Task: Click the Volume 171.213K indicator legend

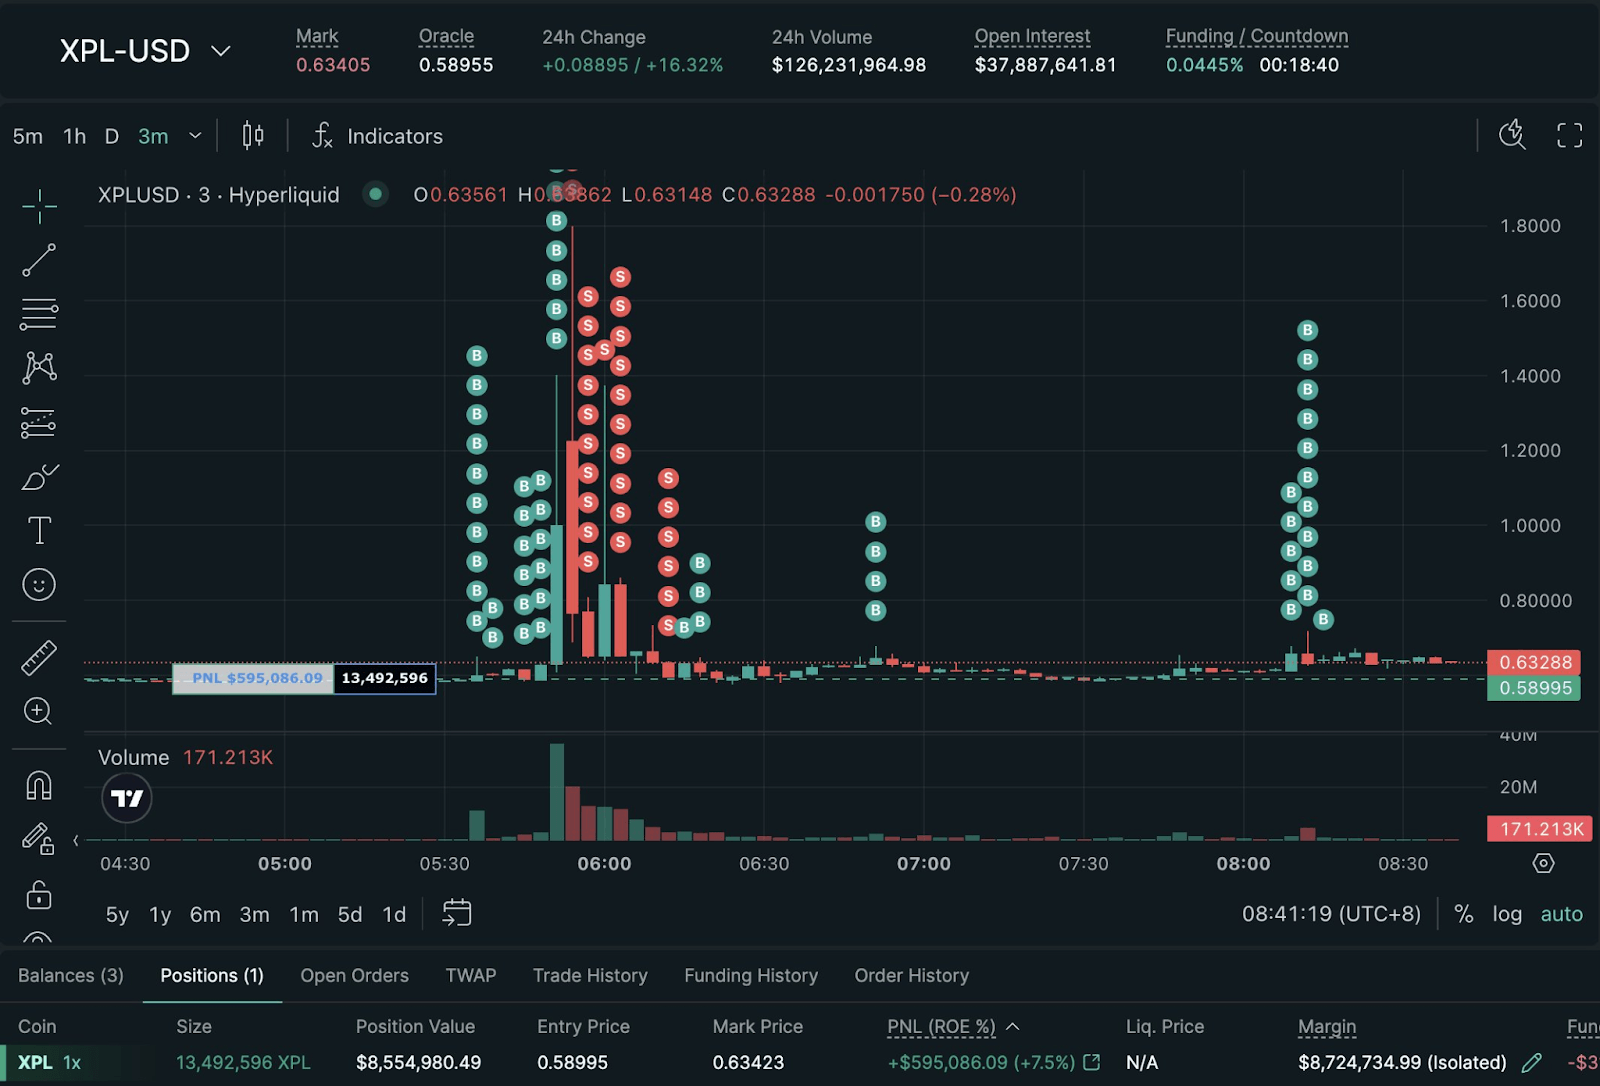Action: (x=185, y=757)
